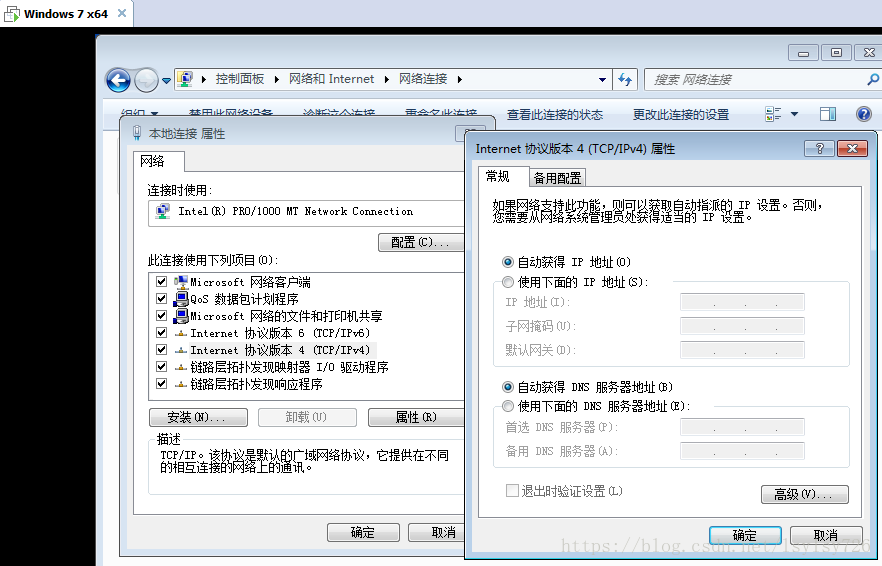Open the address bar history dropdown arrow
Viewport: 882px width, 566px height.
pos(602,79)
